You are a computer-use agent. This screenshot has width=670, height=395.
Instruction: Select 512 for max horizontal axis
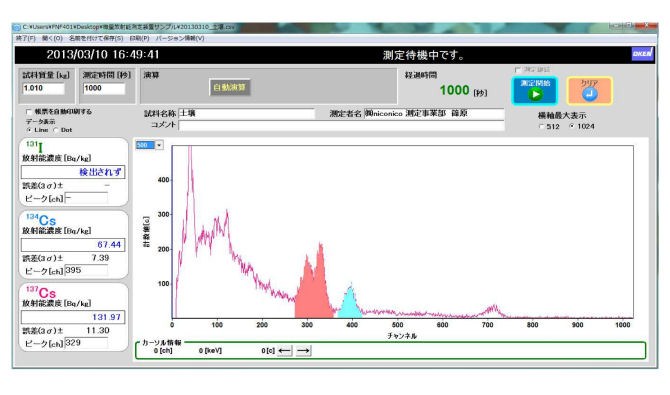[x=541, y=127]
